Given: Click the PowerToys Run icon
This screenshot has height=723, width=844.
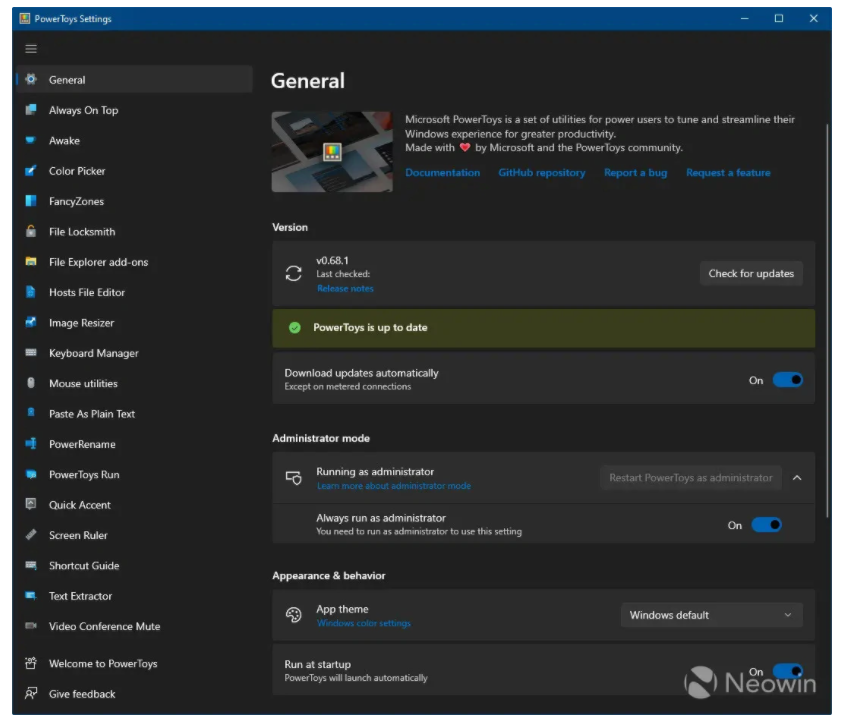Looking at the screenshot, I should (x=31, y=474).
